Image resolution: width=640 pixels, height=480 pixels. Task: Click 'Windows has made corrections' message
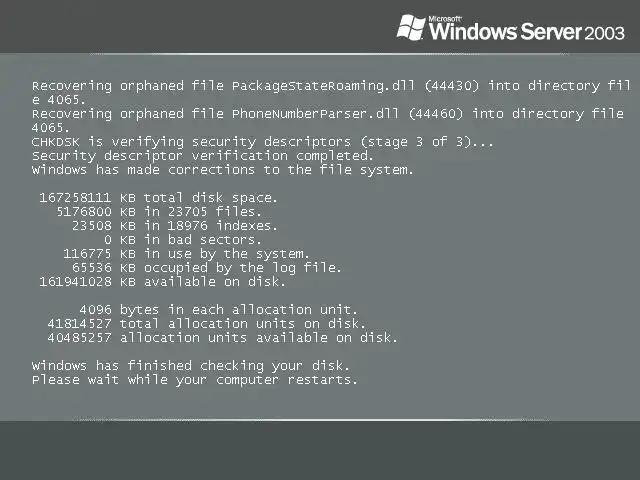click(222, 170)
